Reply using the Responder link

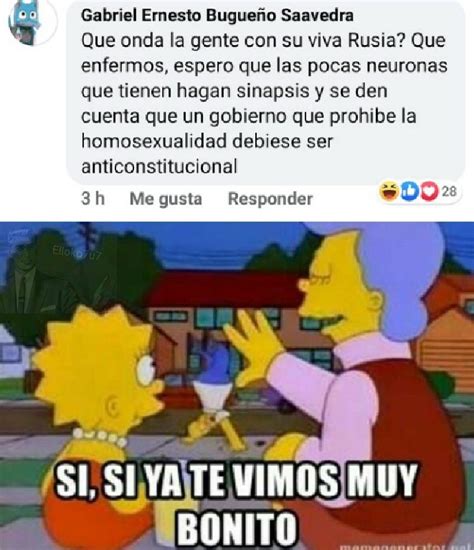(x=270, y=199)
